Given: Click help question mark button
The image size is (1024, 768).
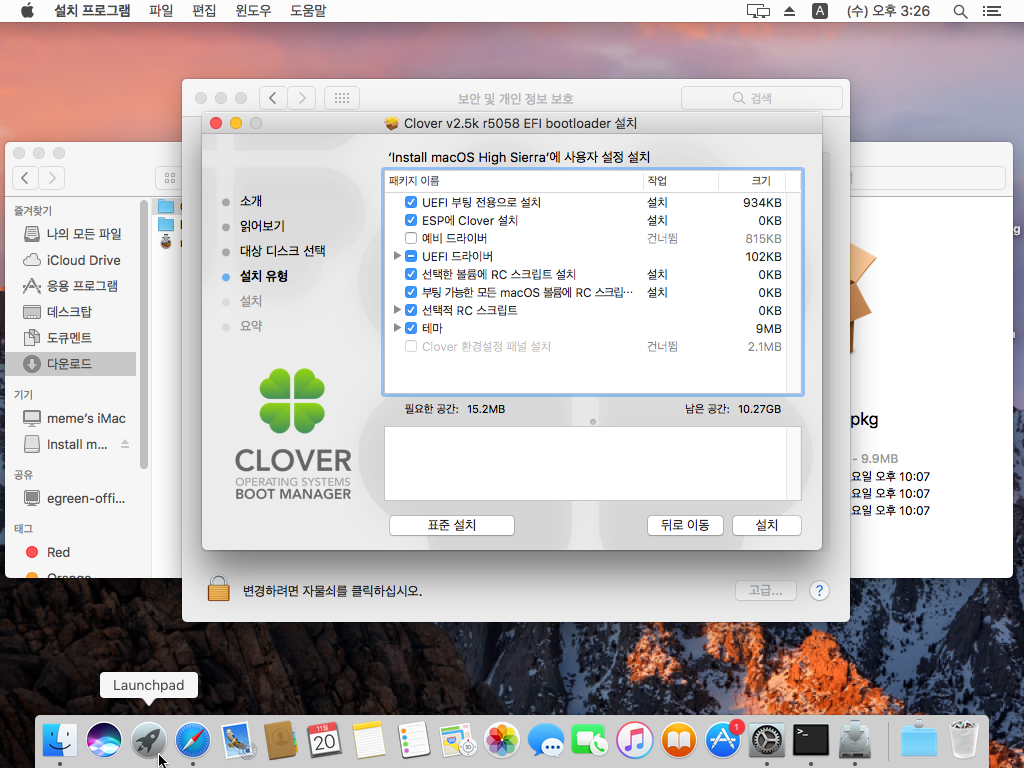Looking at the screenshot, I should pyautogui.click(x=820, y=590).
